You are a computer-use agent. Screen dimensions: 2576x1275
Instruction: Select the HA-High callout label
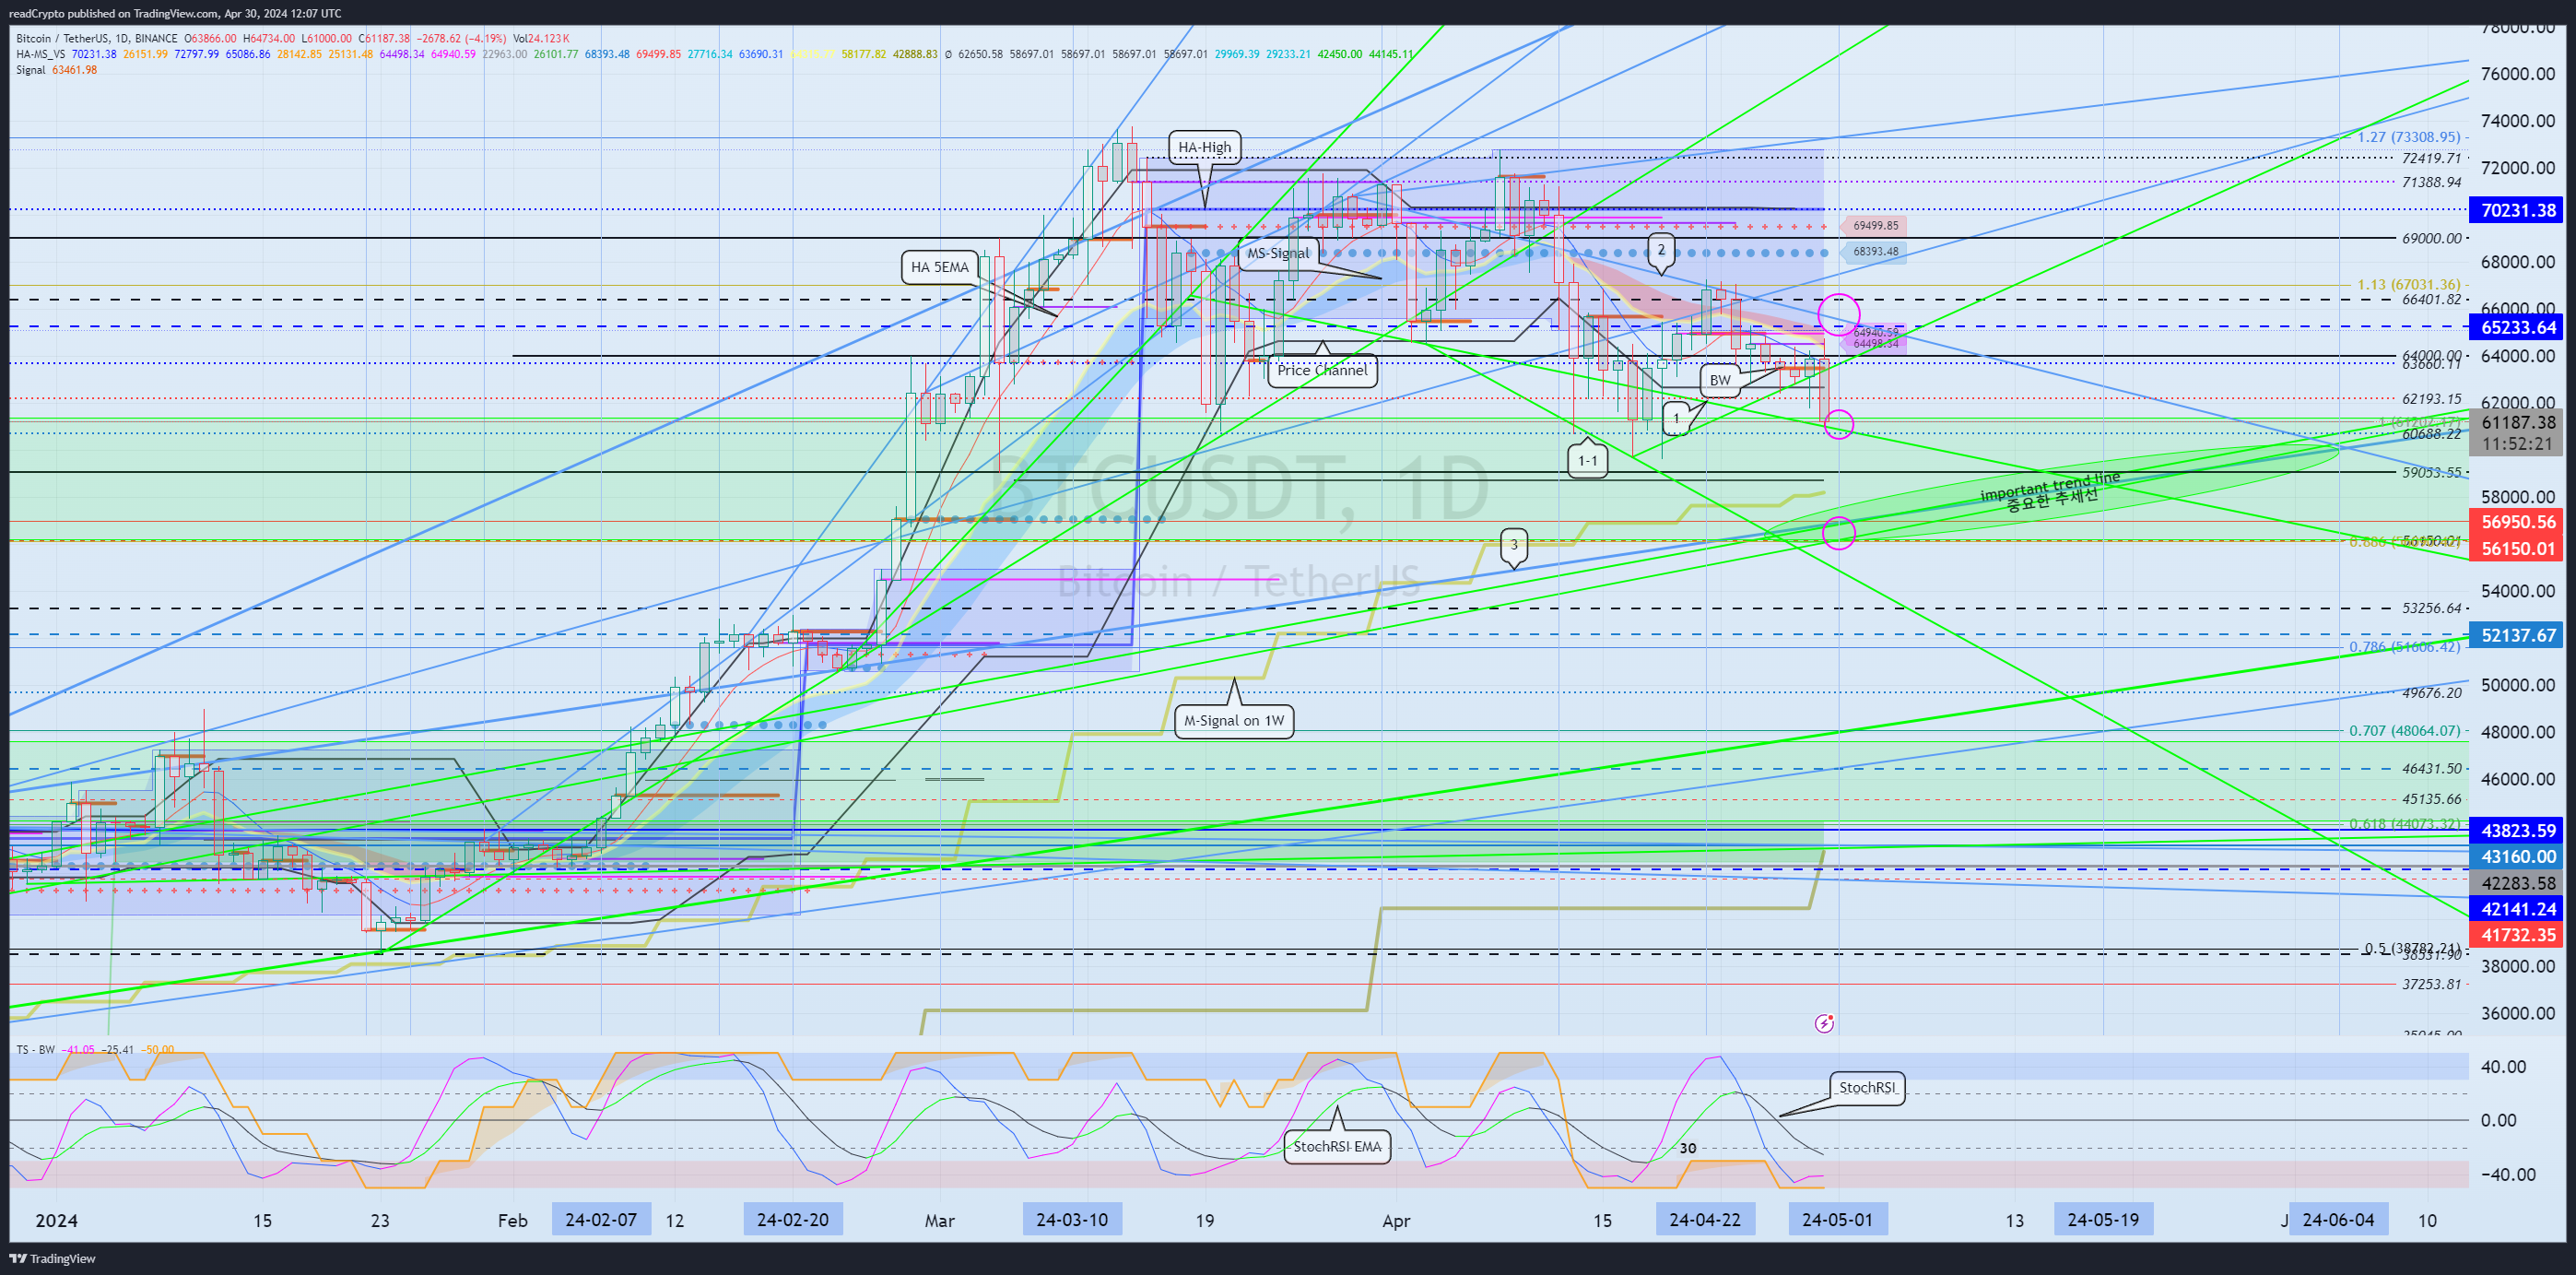[1204, 147]
